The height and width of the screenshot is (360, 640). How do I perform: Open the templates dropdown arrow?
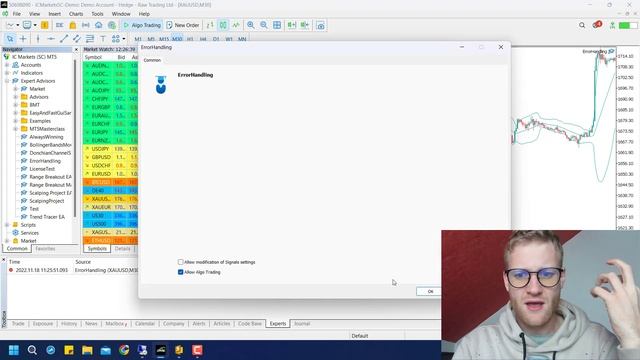(x=35, y=25)
